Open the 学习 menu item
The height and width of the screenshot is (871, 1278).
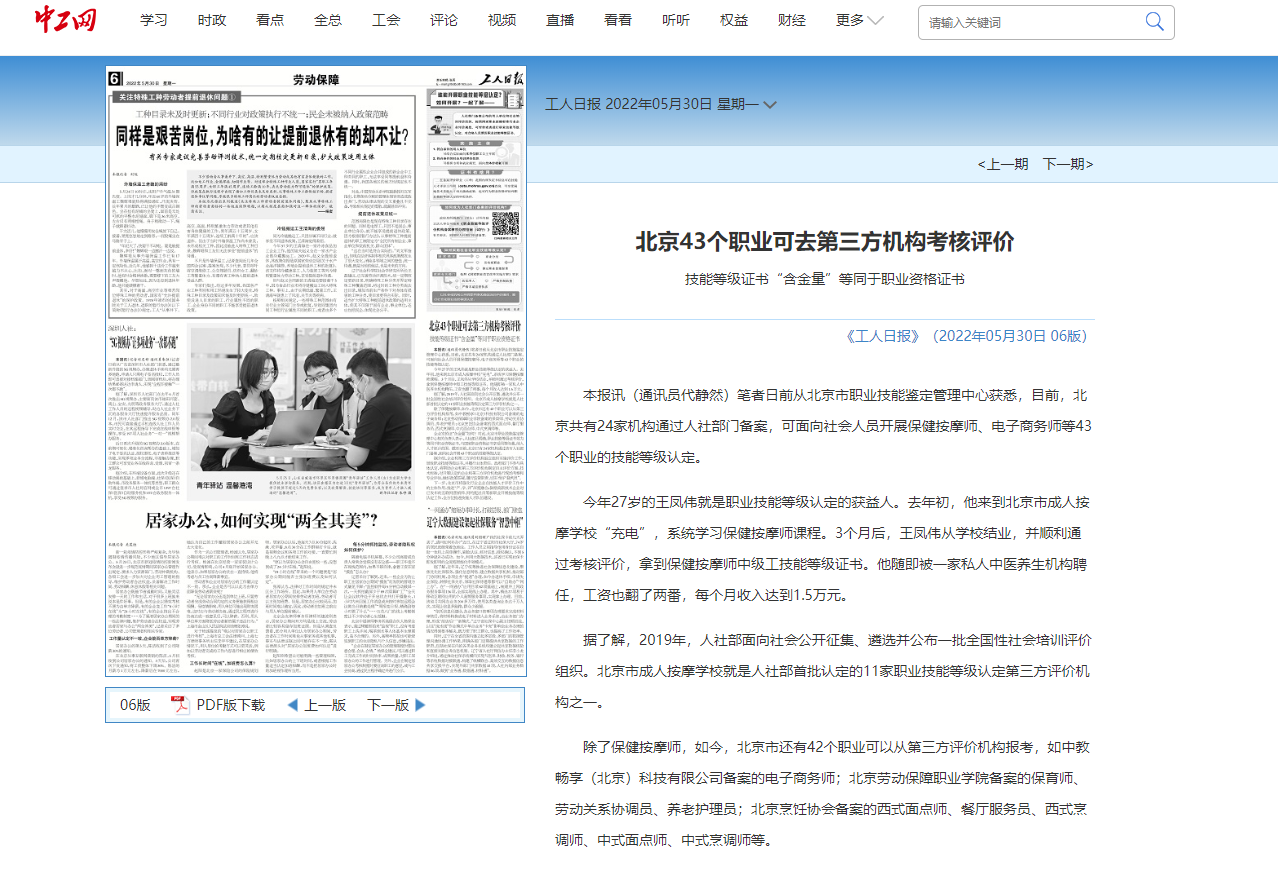click(154, 20)
